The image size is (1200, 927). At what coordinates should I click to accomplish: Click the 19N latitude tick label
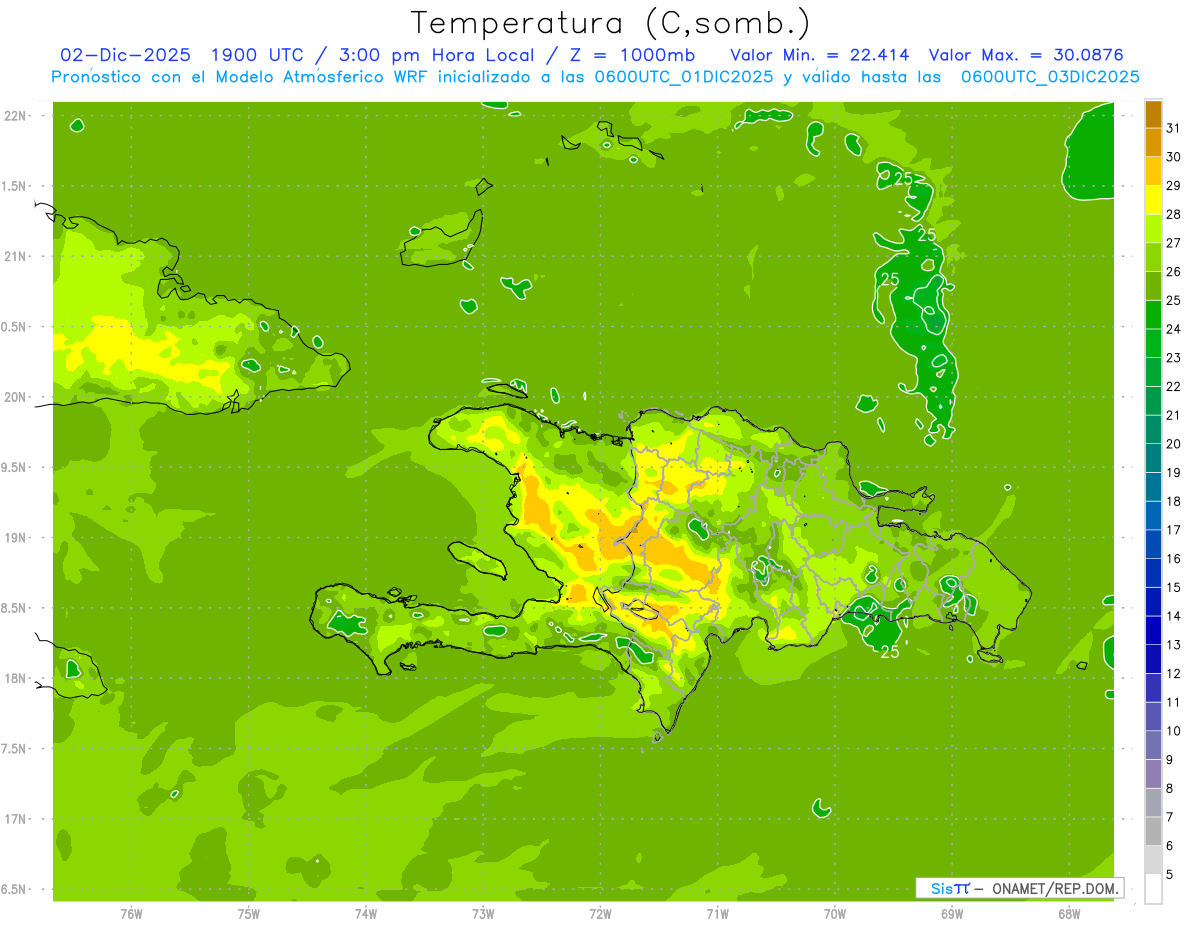[x=15, y=538]
